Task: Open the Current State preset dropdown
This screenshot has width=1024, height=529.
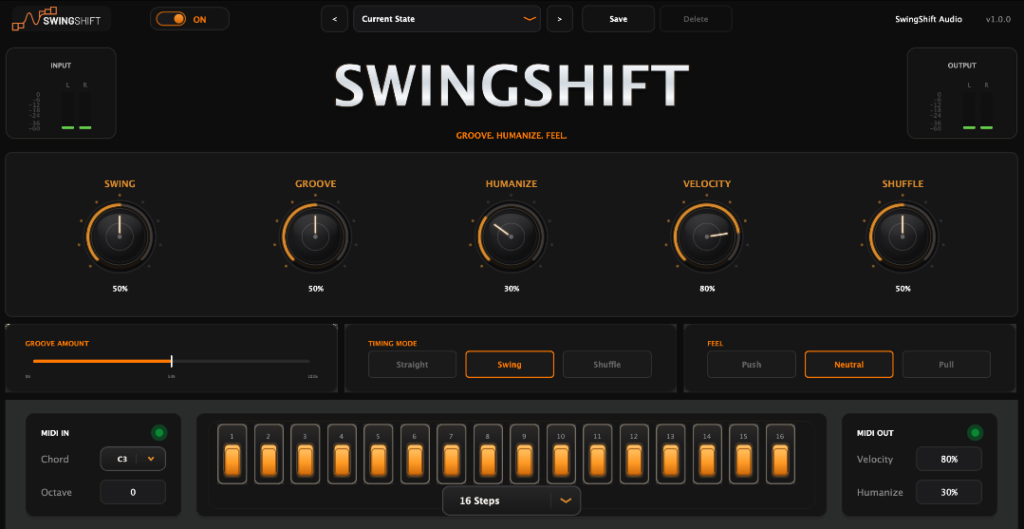Action: pyautogui.click(x=447, y=19)
